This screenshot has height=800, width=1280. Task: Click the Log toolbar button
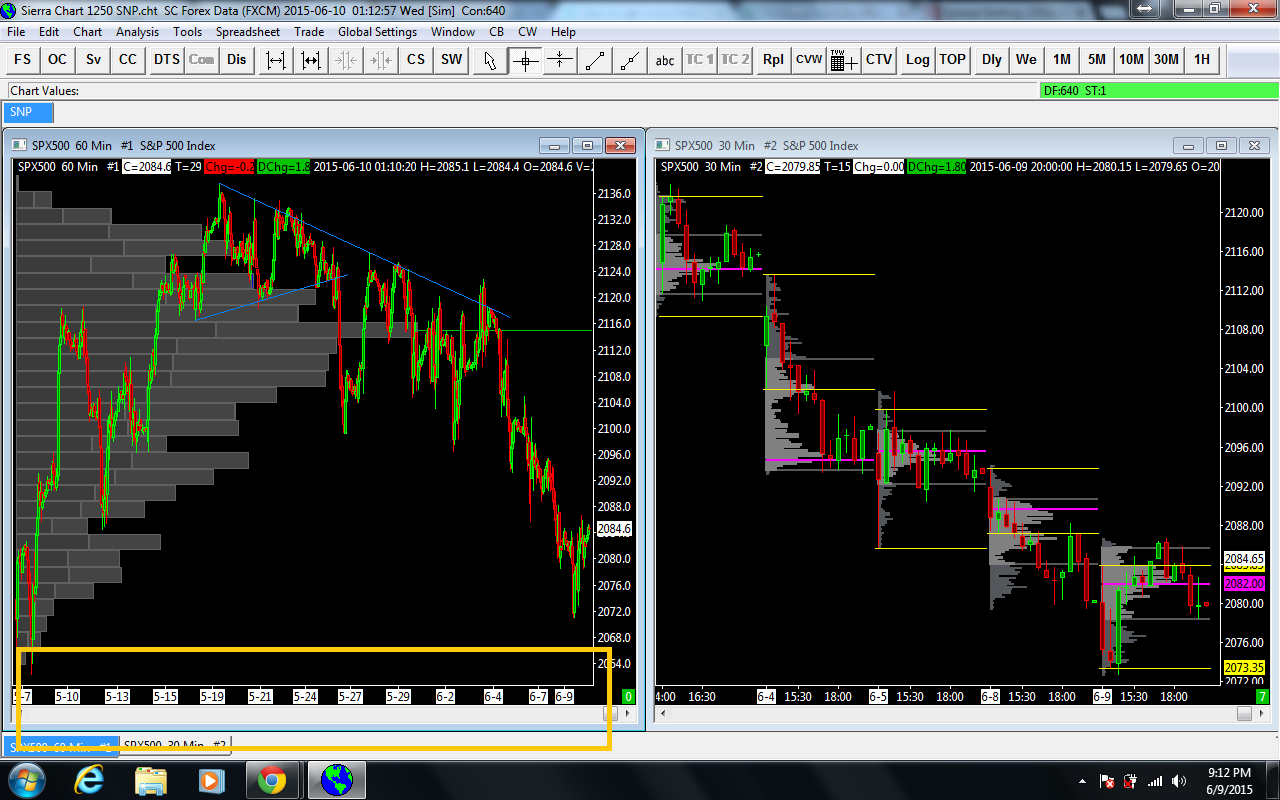click(917, 59)
